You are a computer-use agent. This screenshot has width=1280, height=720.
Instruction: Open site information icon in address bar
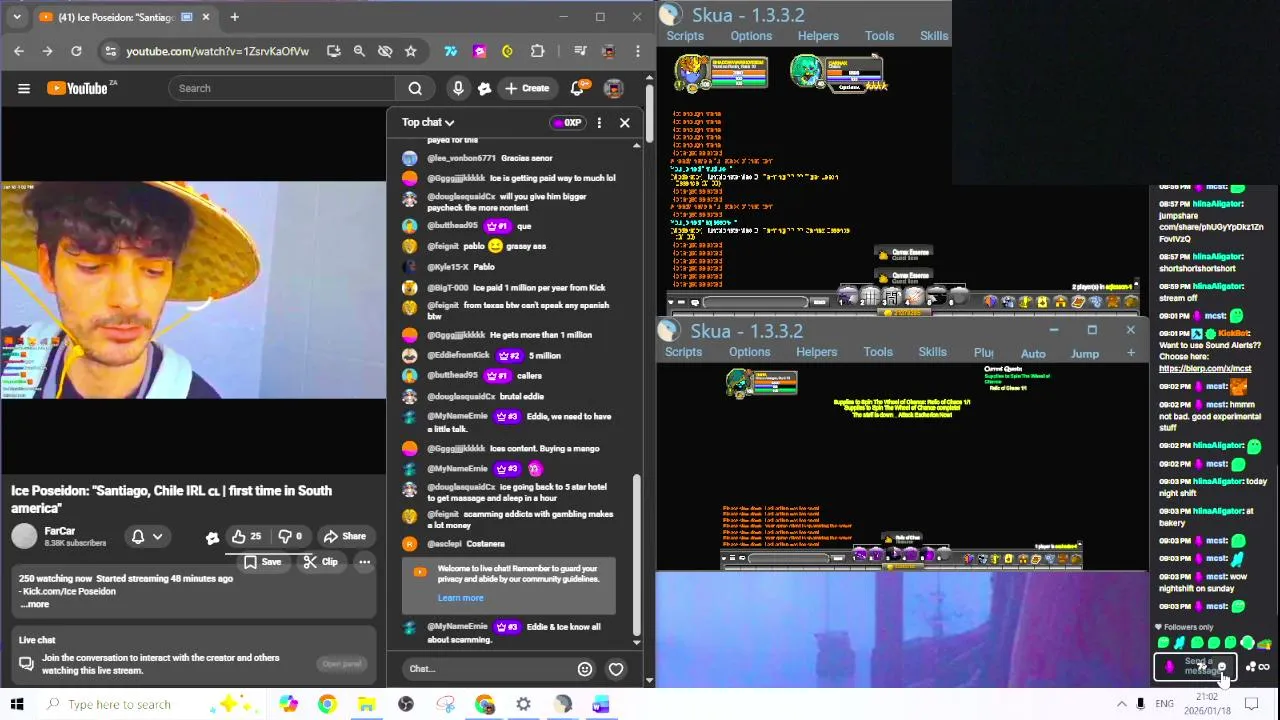pos(111,51)
